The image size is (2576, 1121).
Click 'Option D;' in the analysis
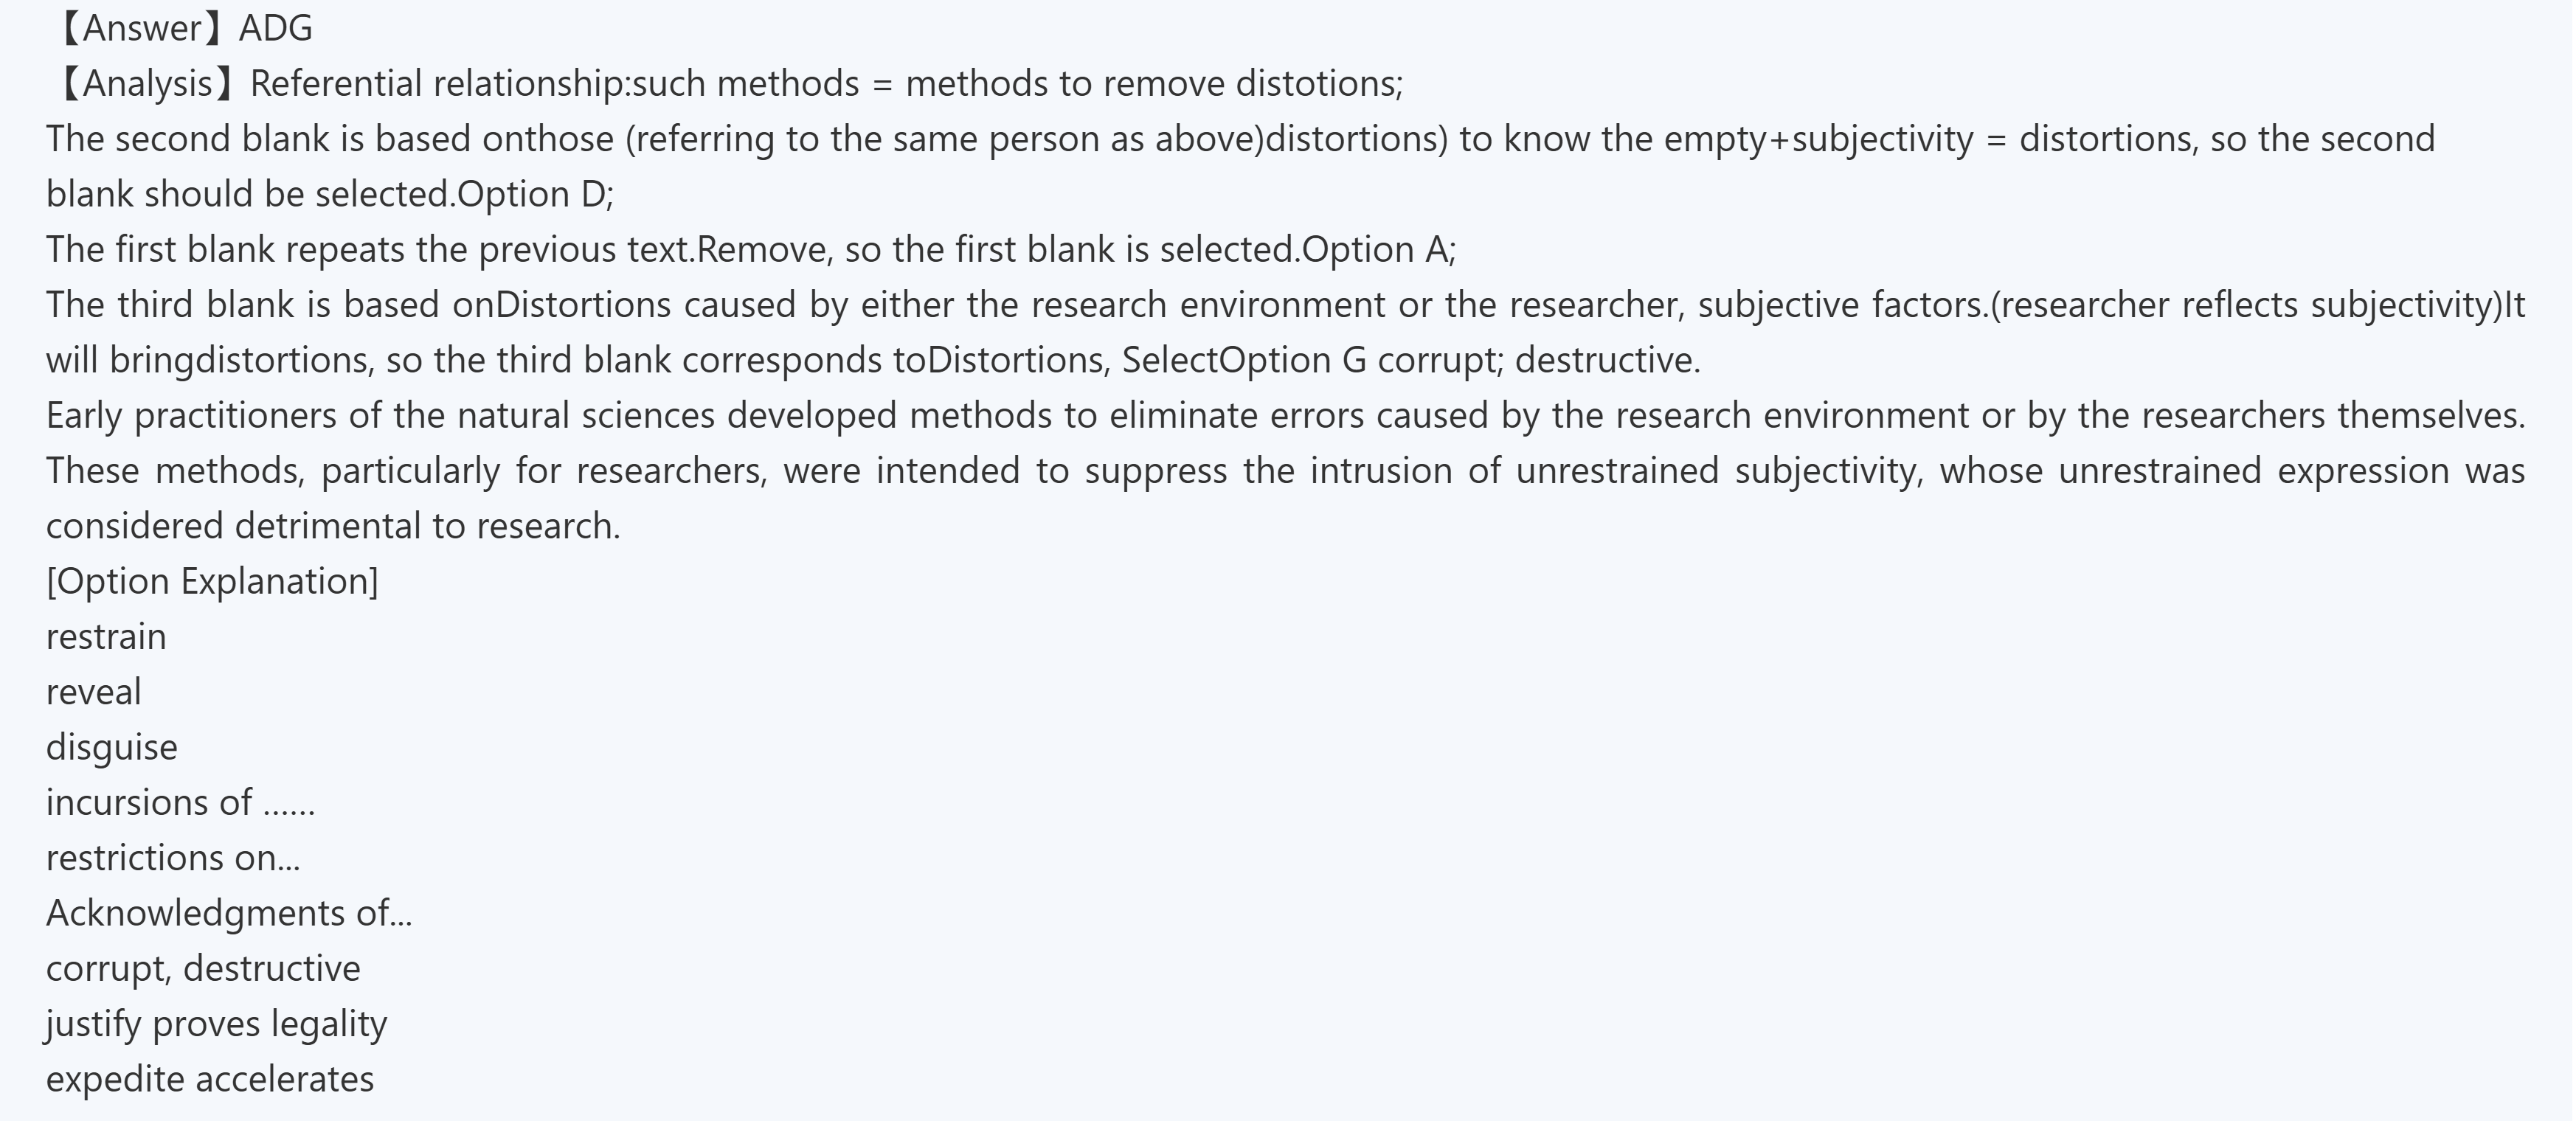[535, 194]
